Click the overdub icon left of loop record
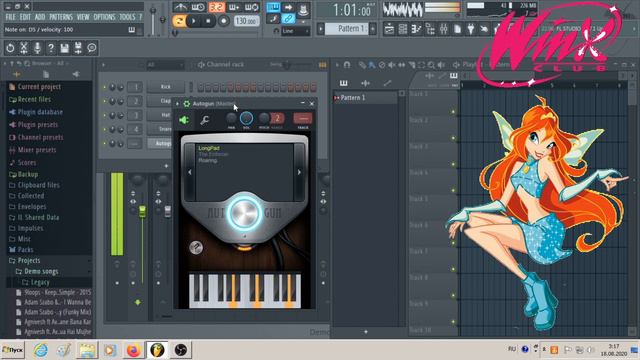Viewport: 640px width, 360px height. 234,7
